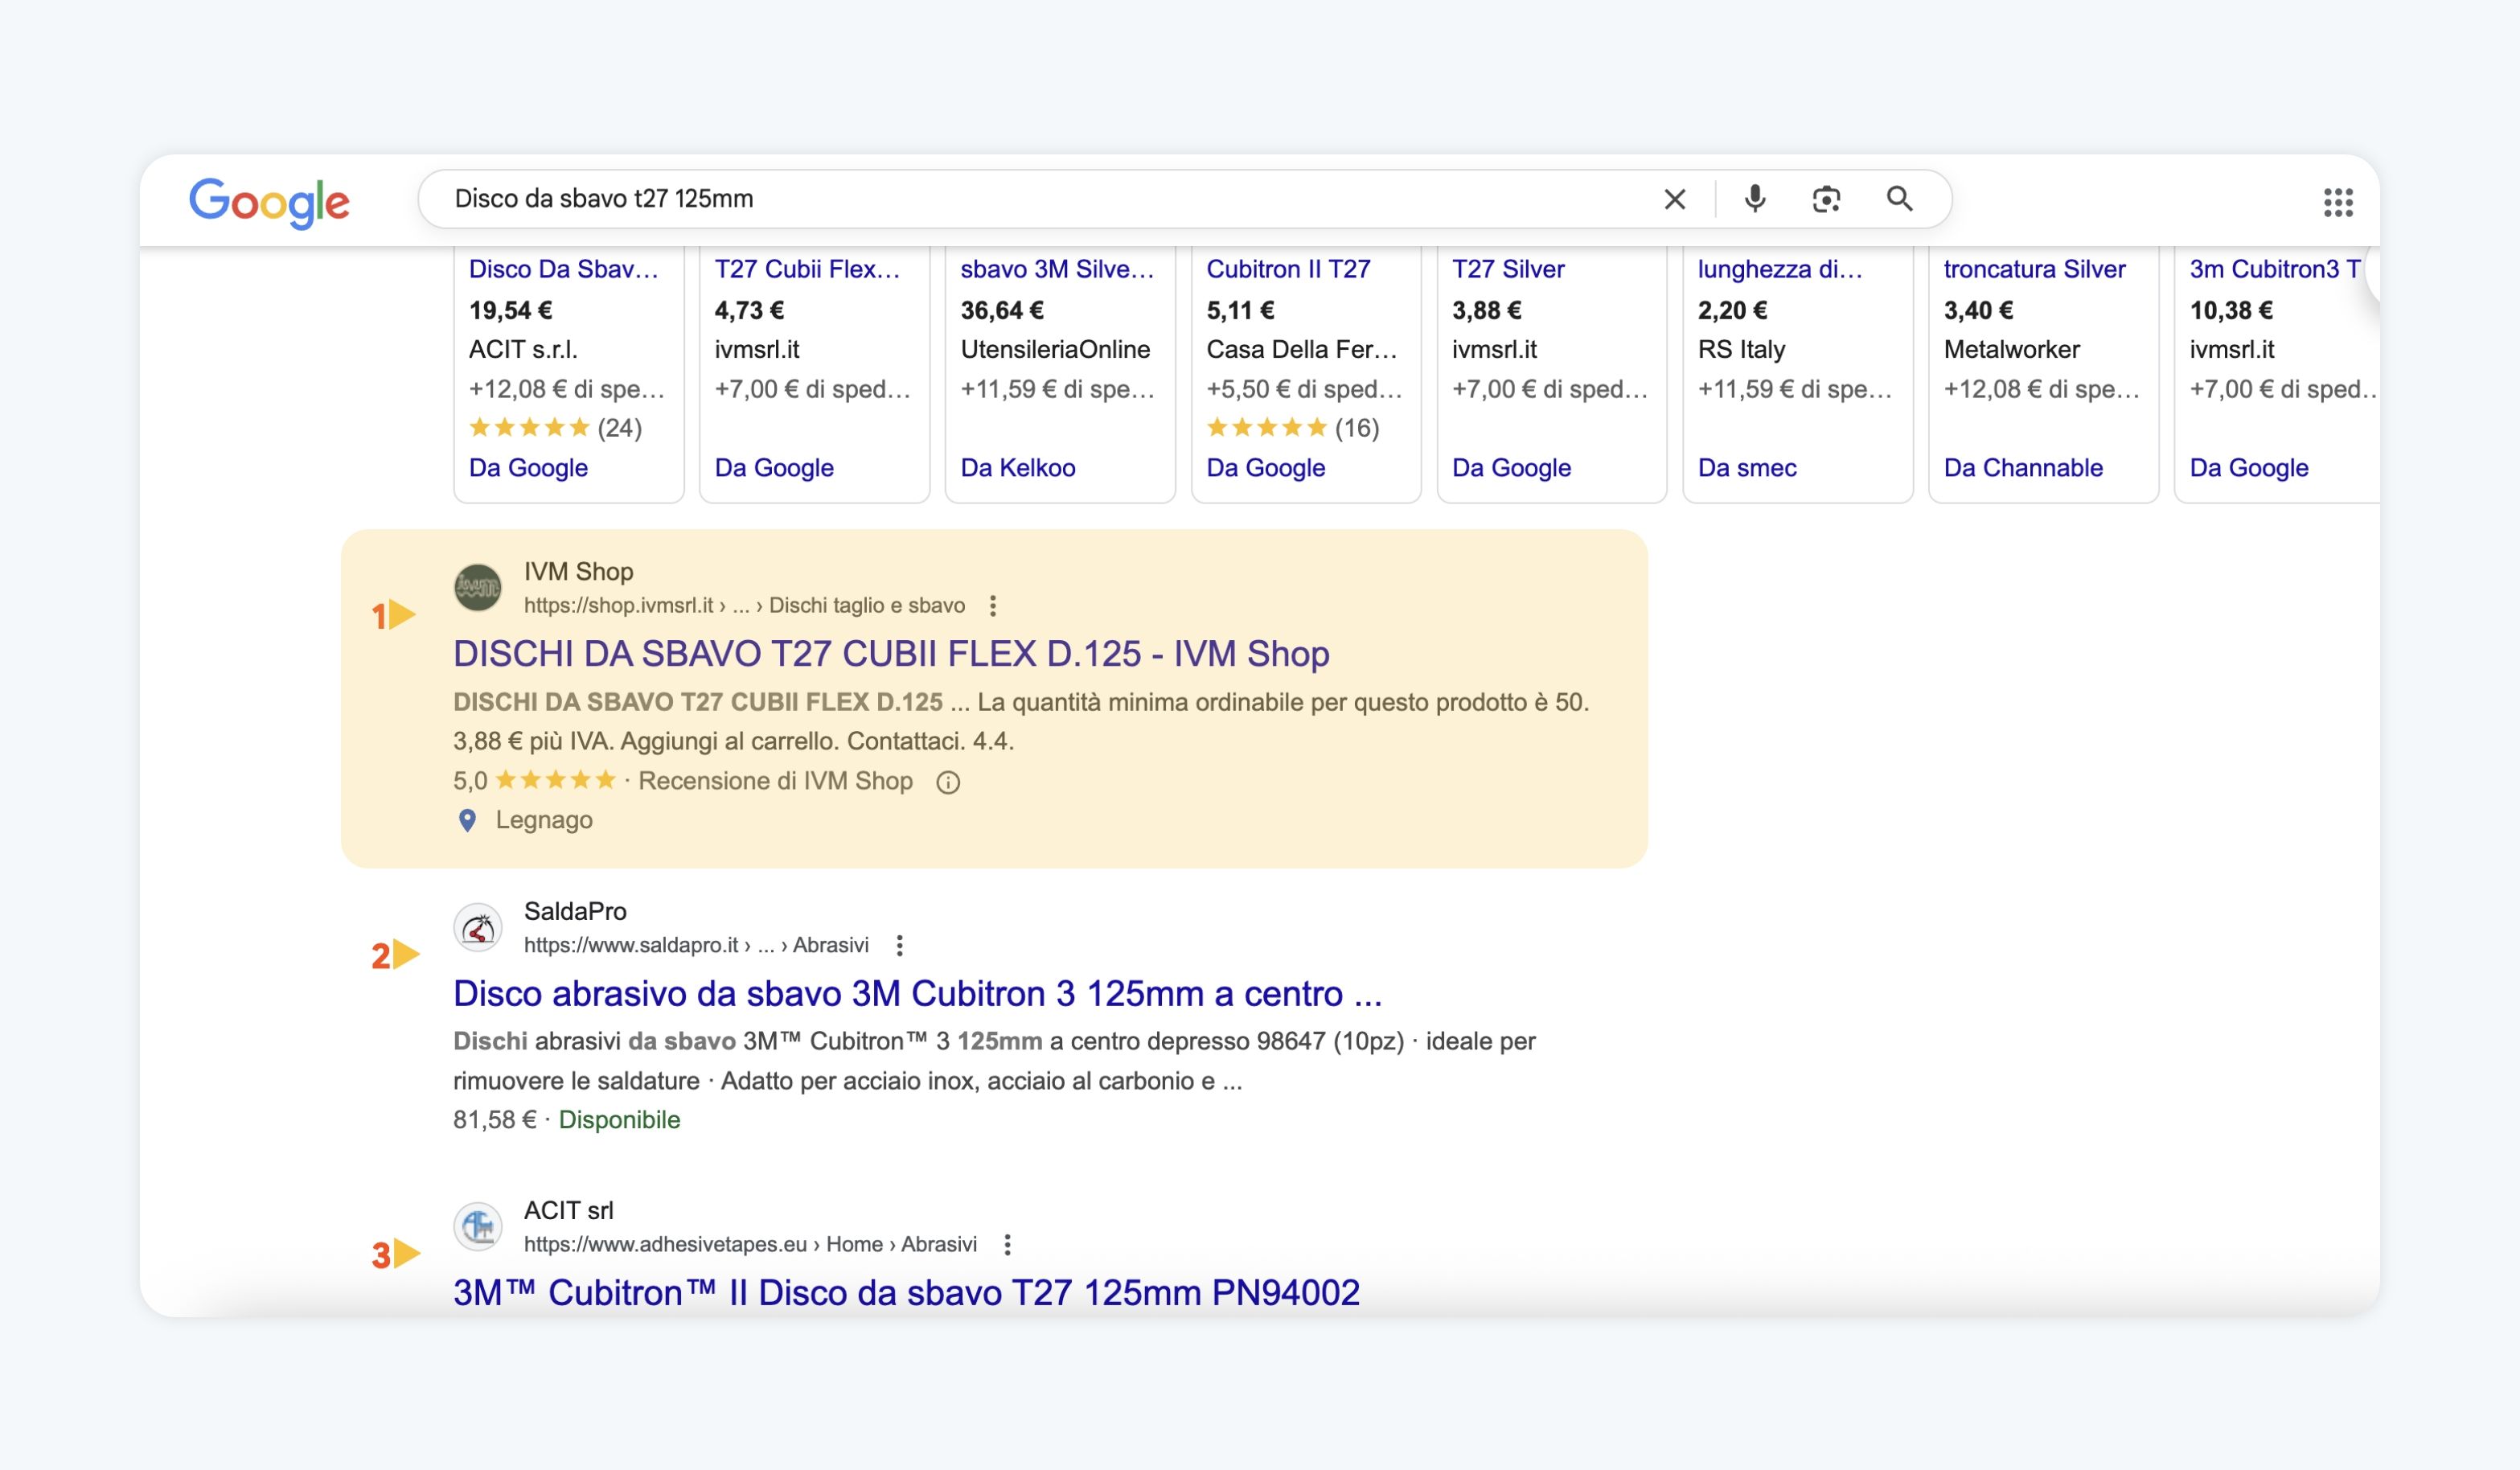
Task: Open Google Lens image search icon
Action: (1826, 199)
